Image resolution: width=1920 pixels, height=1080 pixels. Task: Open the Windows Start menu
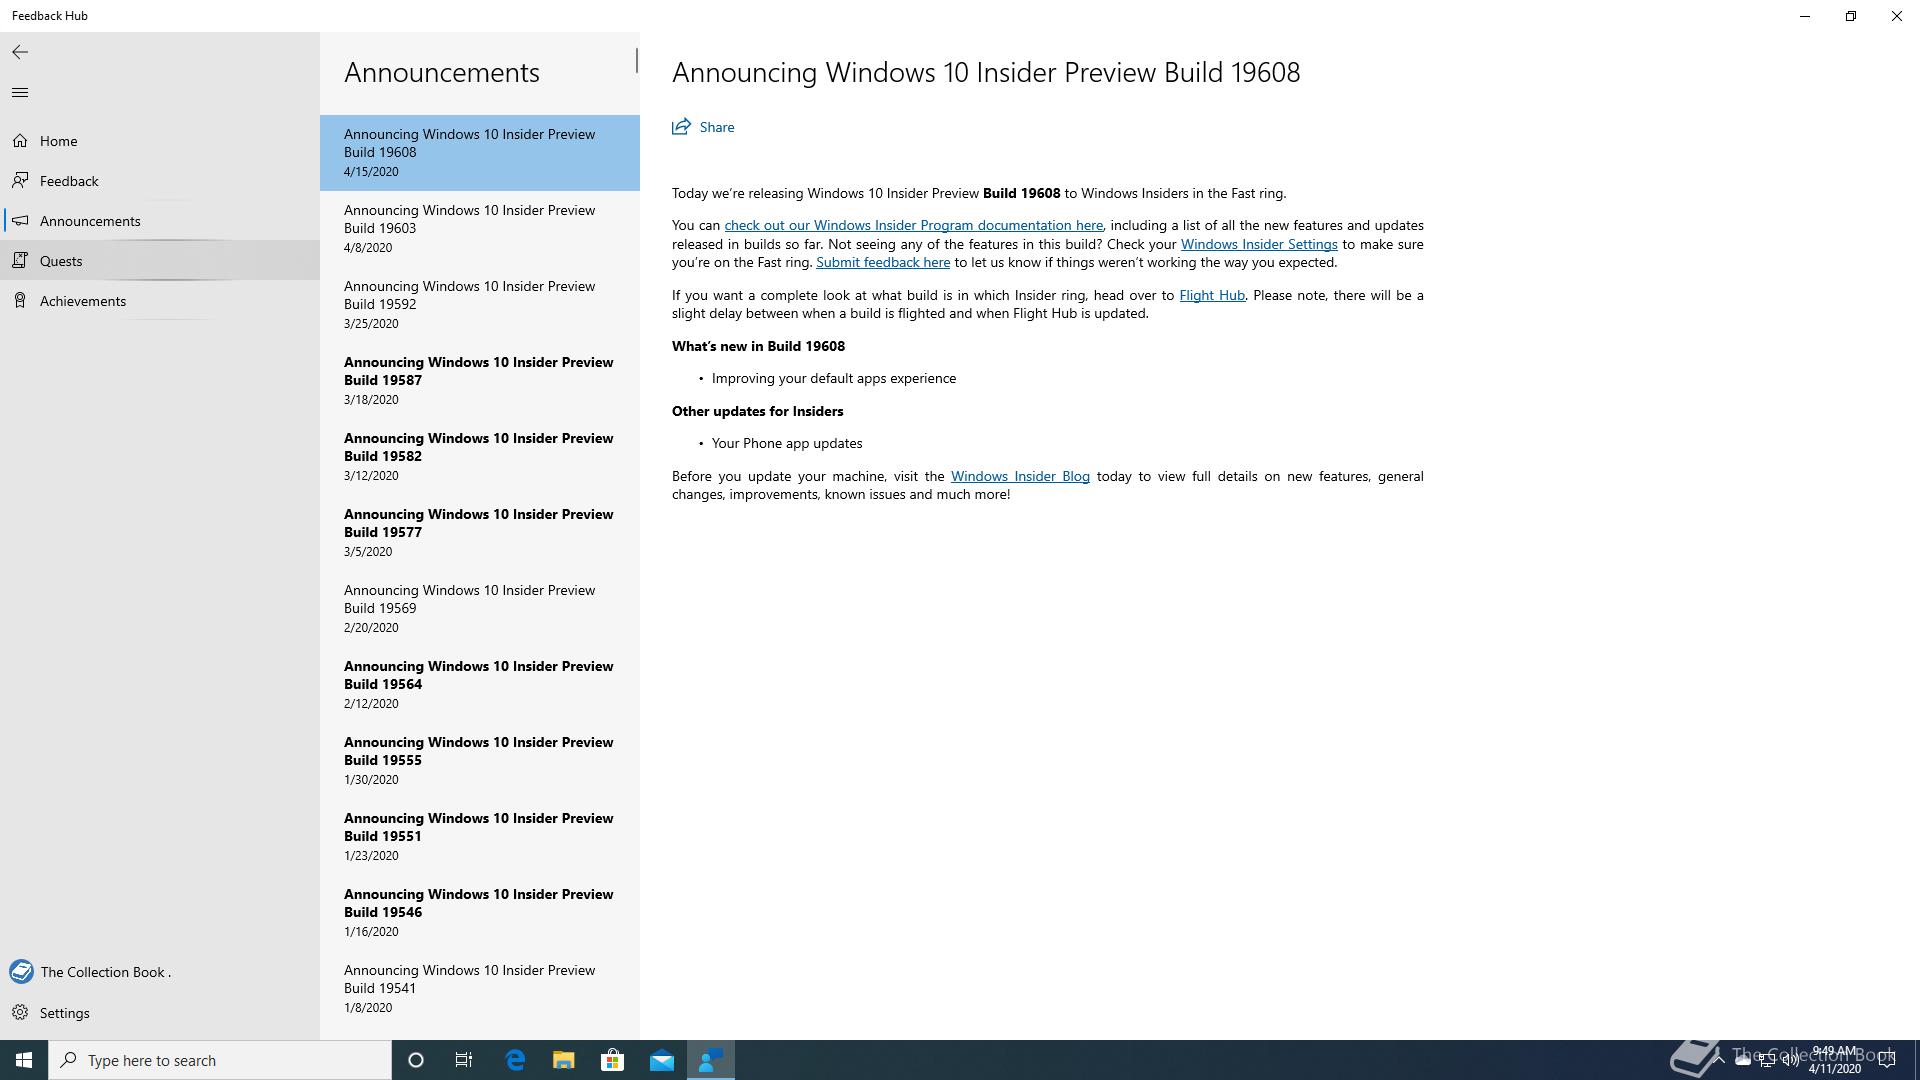(24, 1060)
